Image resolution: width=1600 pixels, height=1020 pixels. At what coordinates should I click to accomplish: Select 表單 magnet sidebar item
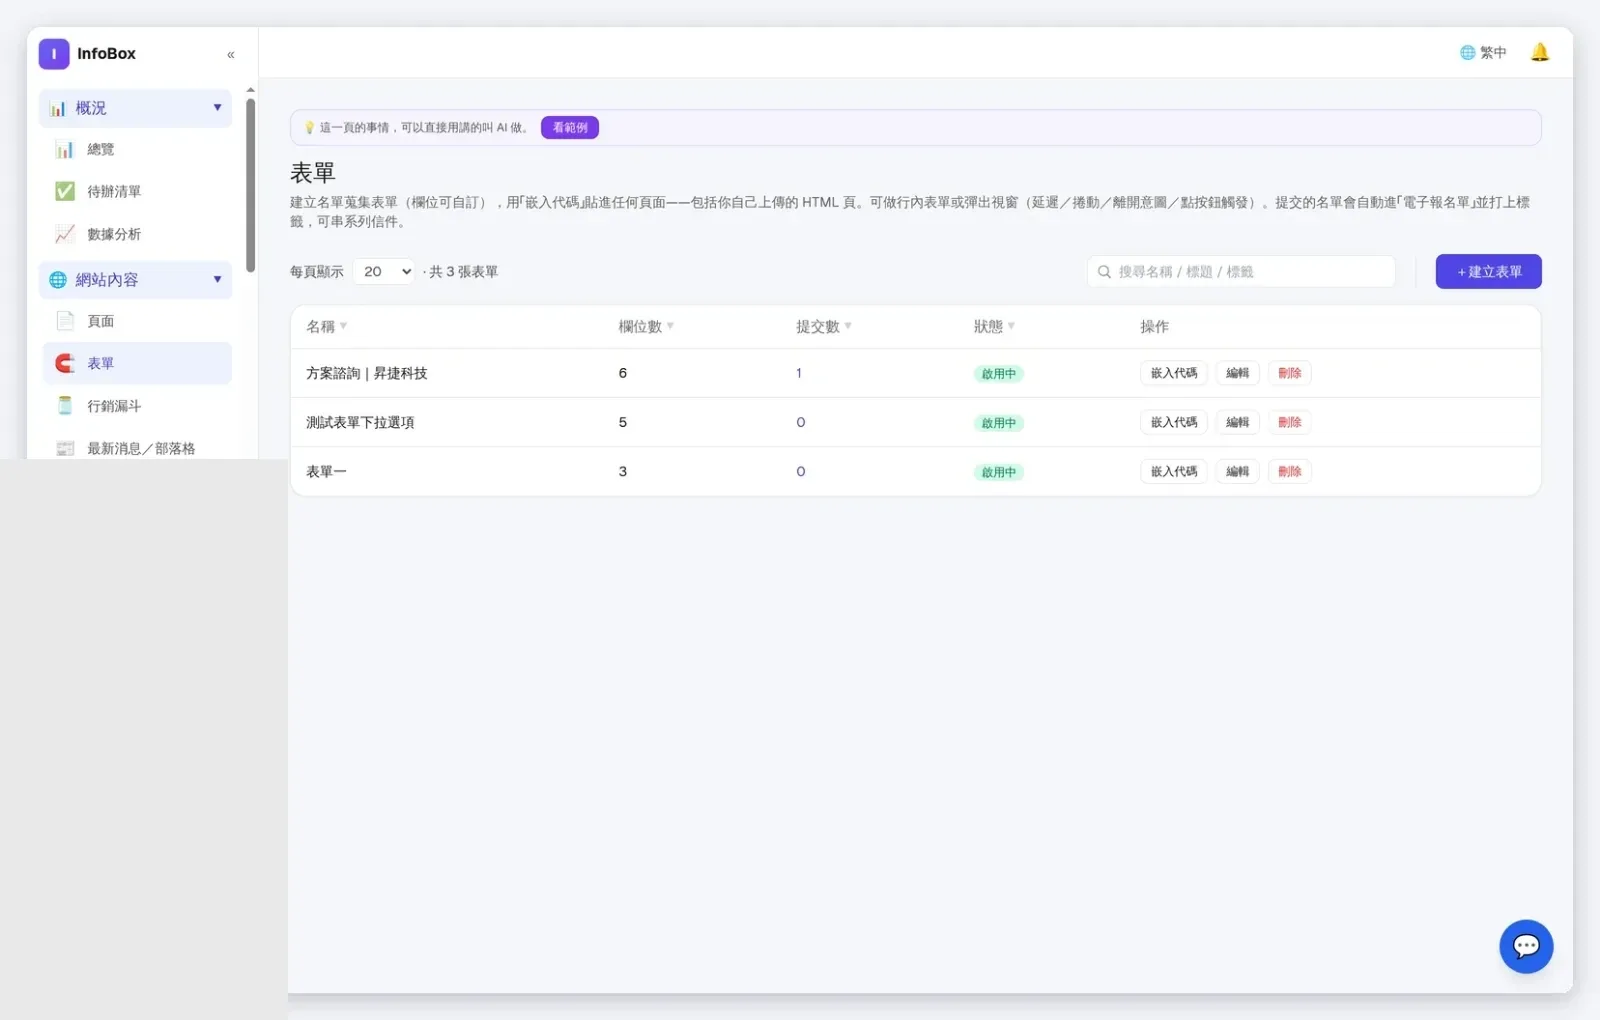pyautogui.click(x=137, y=364)
